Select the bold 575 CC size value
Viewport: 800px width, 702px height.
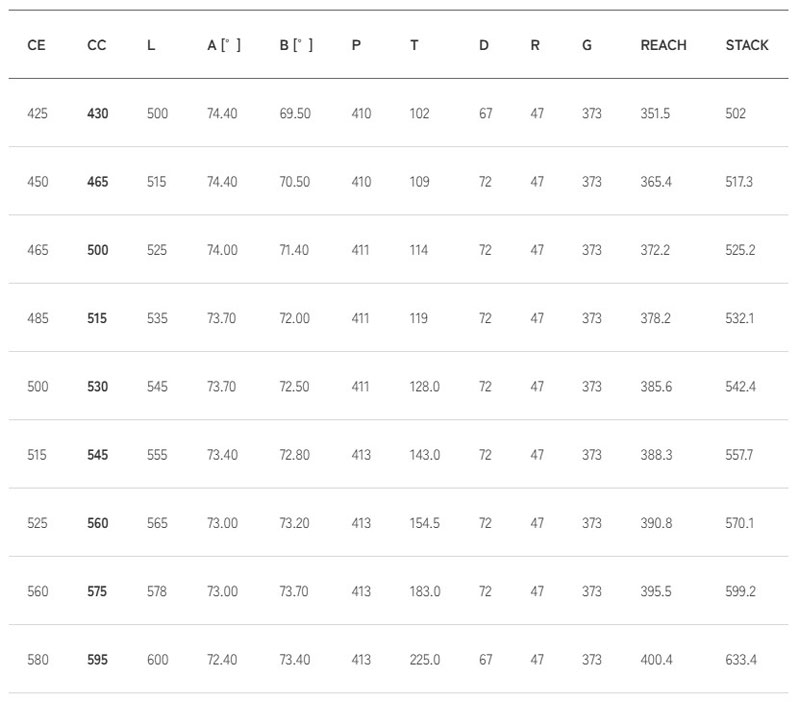(98, 592)
